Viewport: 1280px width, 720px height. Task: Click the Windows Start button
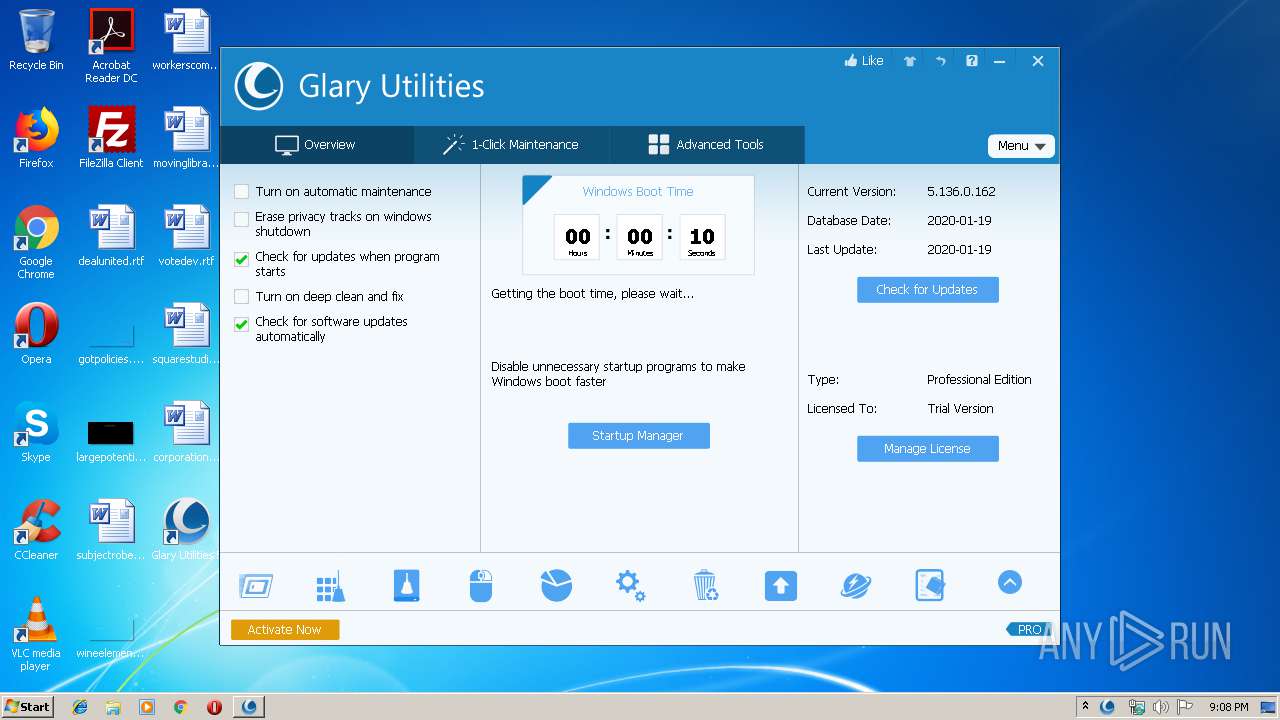coord(27,706)
